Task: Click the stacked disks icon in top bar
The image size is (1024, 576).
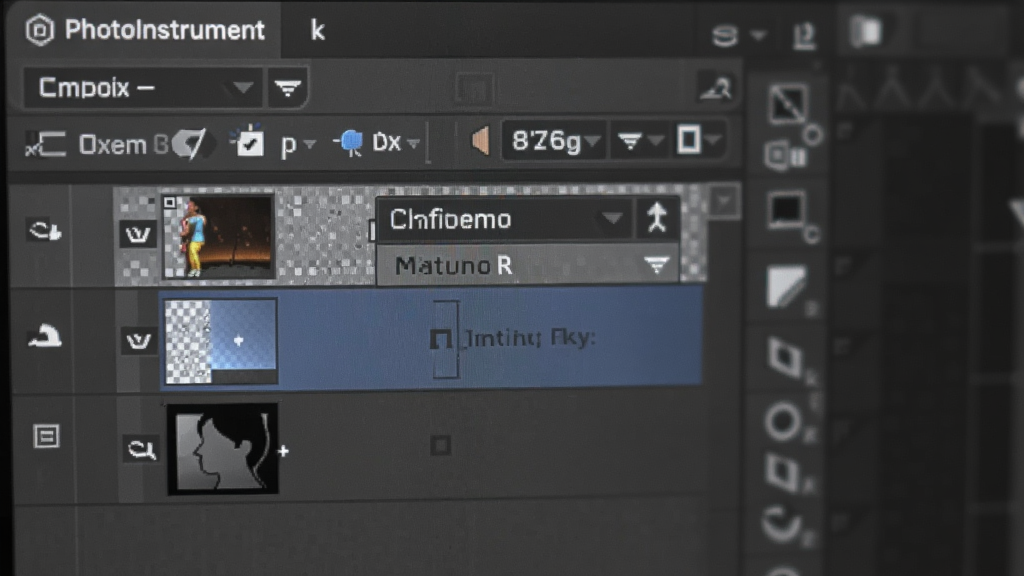Action: [724, 35]
